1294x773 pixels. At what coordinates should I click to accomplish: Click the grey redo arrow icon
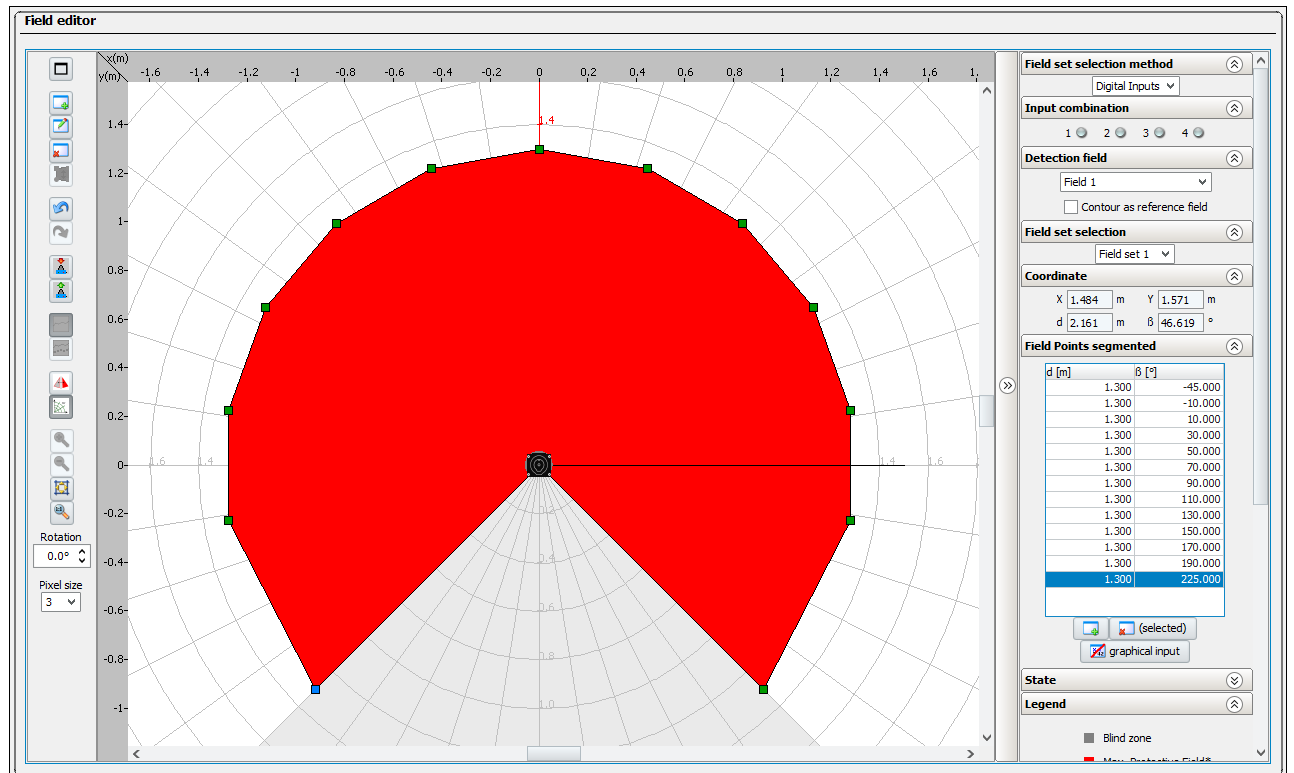[x=61, y=233]
